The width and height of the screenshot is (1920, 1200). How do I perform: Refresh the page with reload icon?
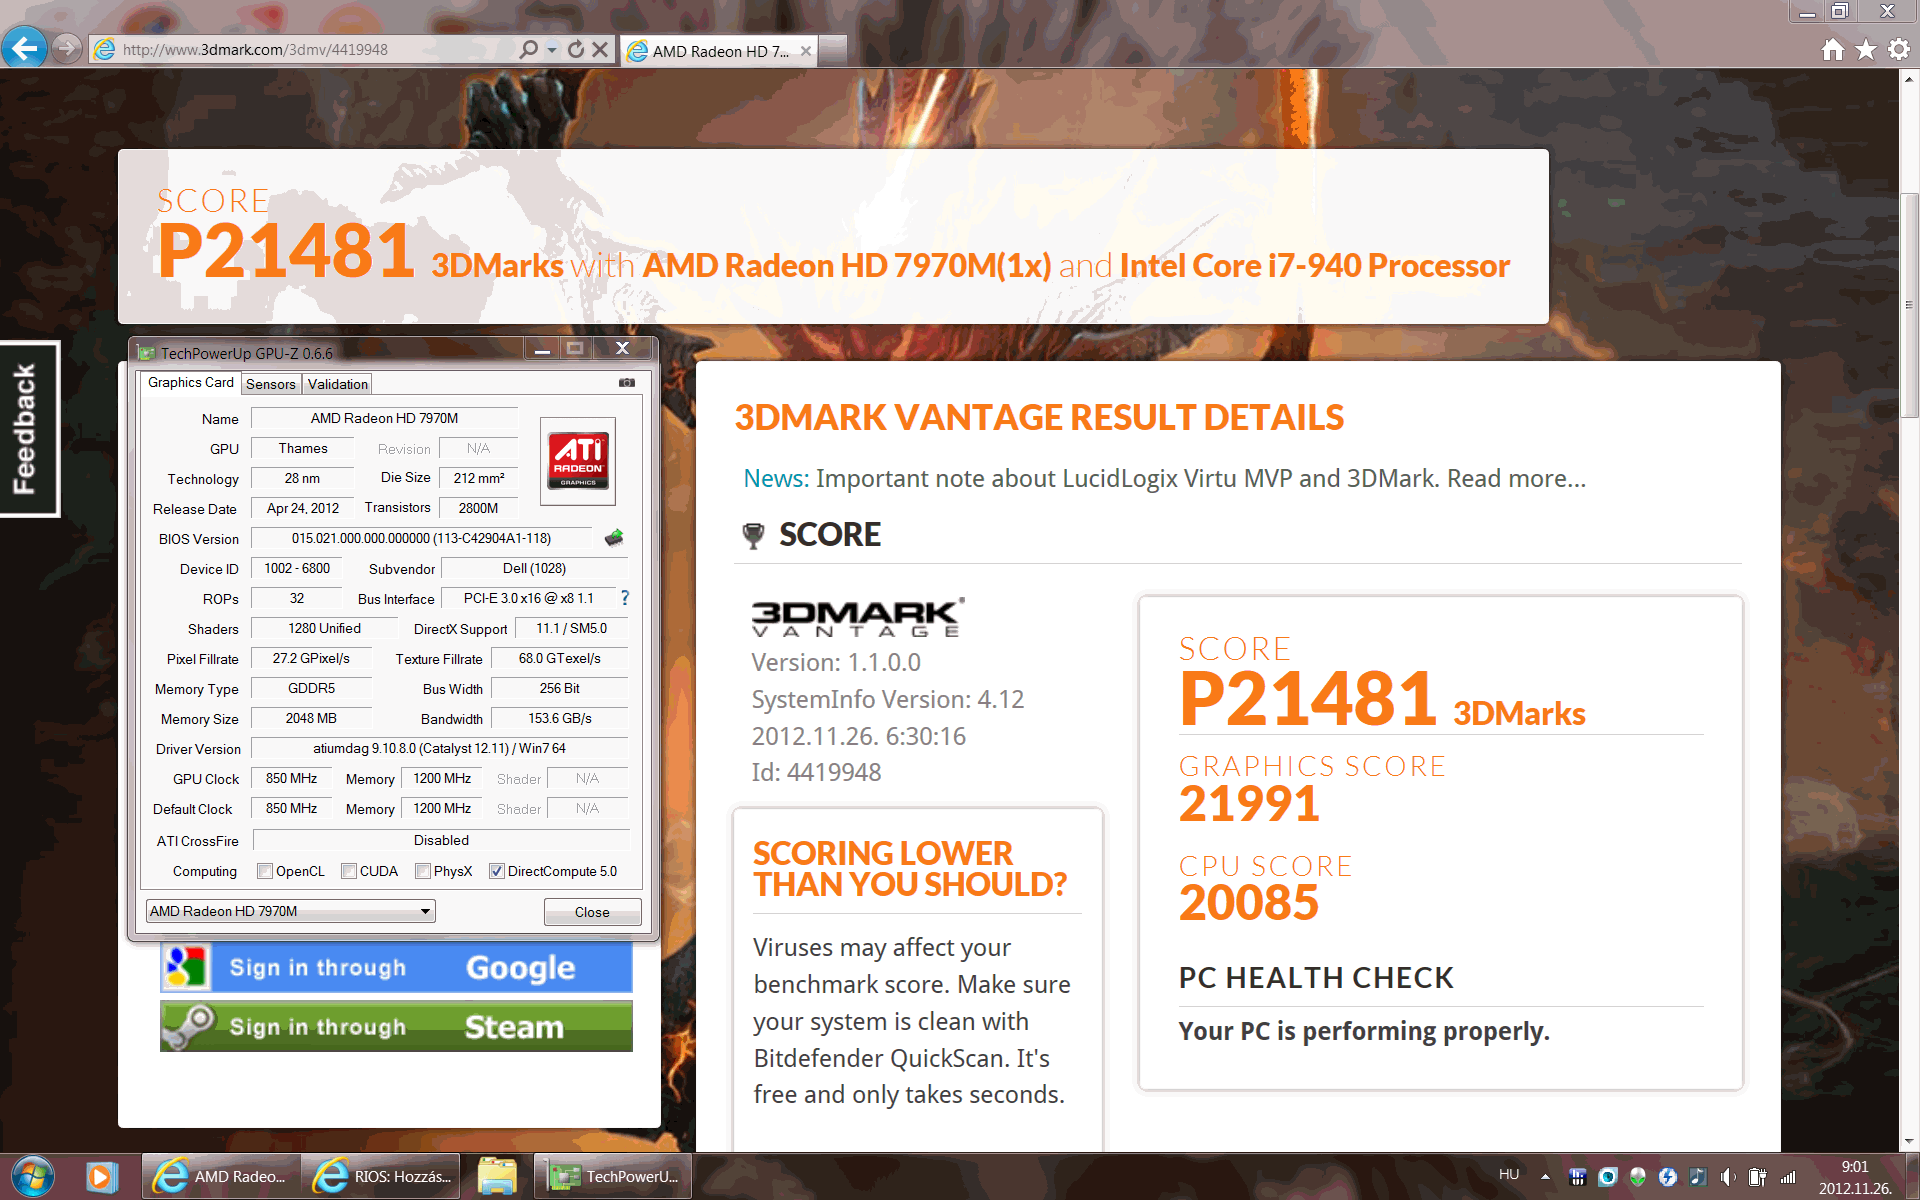[x=575, y=49]
